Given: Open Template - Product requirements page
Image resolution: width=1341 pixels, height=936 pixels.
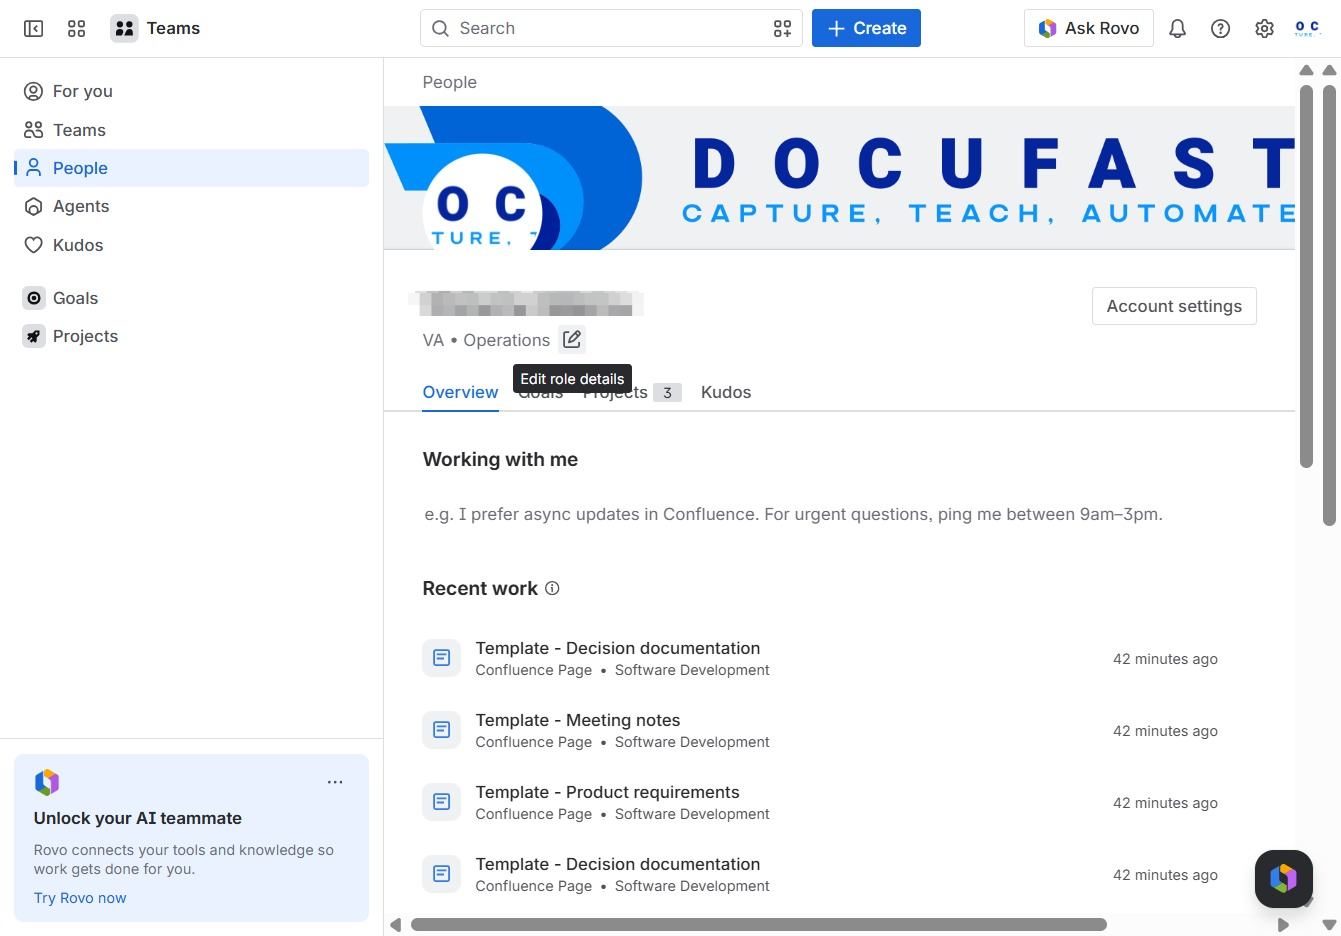Looking at the screenshot, I should (x=607, y=792).
